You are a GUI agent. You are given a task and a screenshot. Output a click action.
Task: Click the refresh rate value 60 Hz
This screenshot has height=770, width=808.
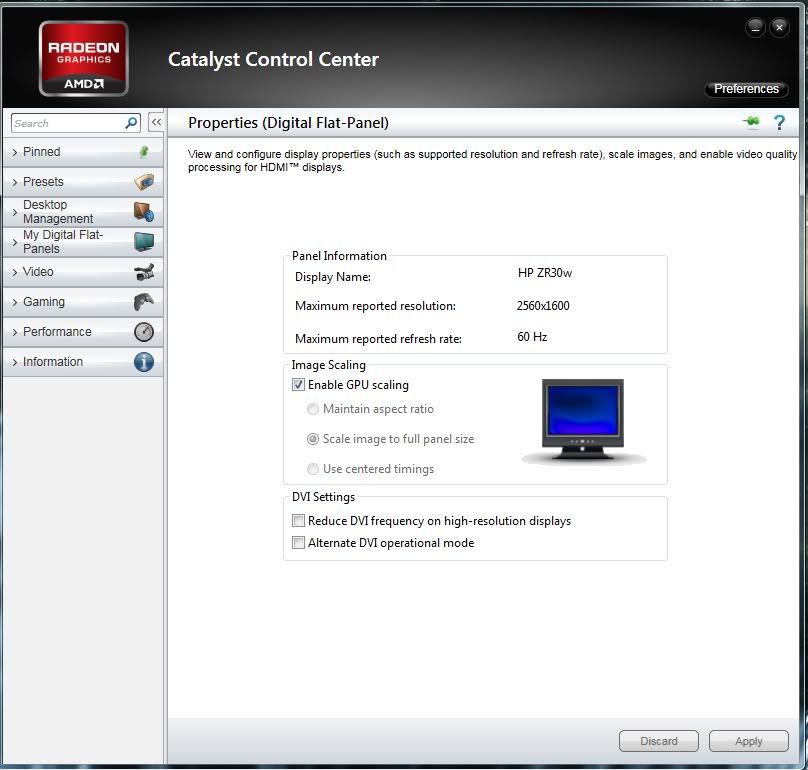[532, 337]
